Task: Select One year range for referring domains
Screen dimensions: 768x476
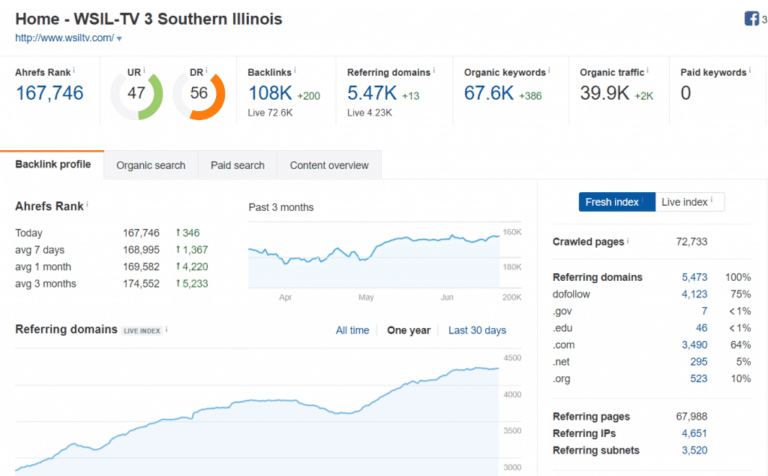Action: pyautogui.click(x=407, y=330)
